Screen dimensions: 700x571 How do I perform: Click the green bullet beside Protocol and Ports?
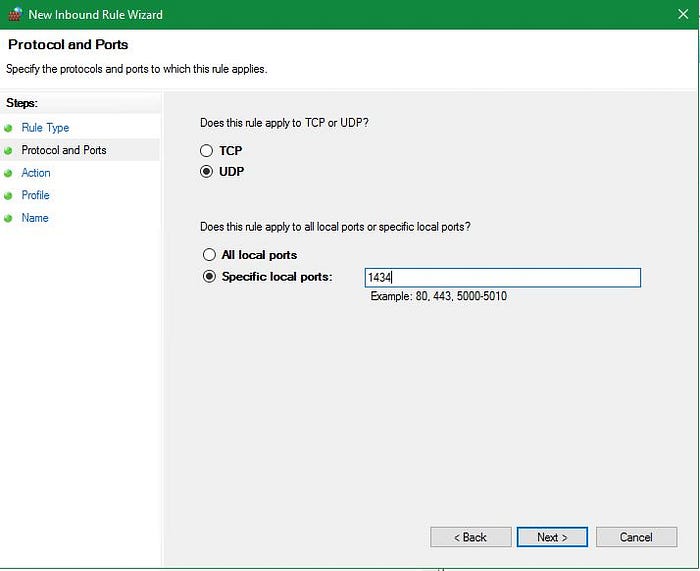(8, 151)
